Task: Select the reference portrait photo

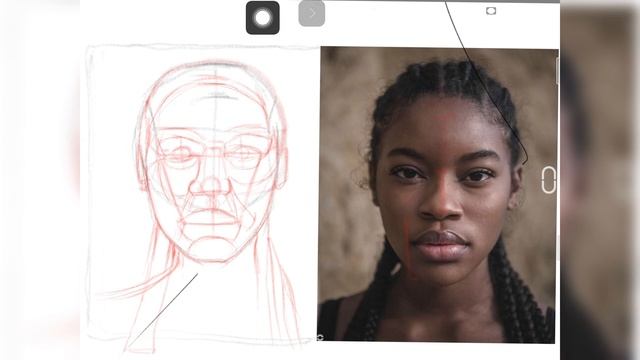Action: click(x=438, y=194)
